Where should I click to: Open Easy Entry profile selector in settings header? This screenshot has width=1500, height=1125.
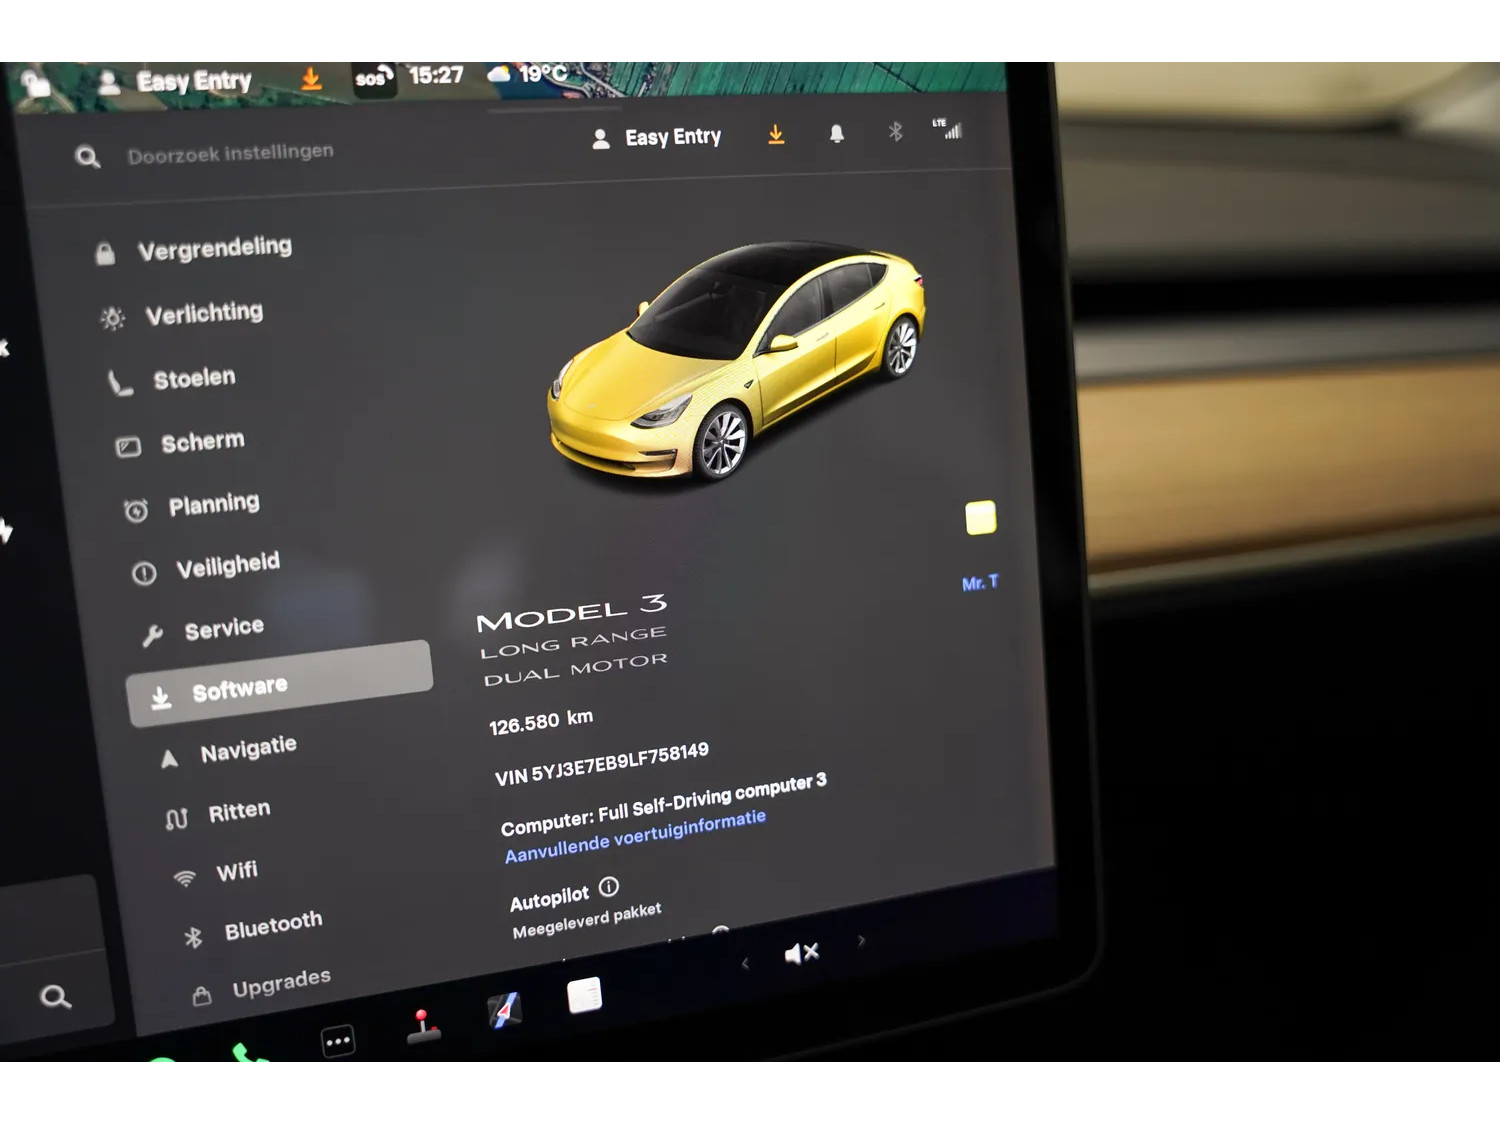tap(657, 138)
